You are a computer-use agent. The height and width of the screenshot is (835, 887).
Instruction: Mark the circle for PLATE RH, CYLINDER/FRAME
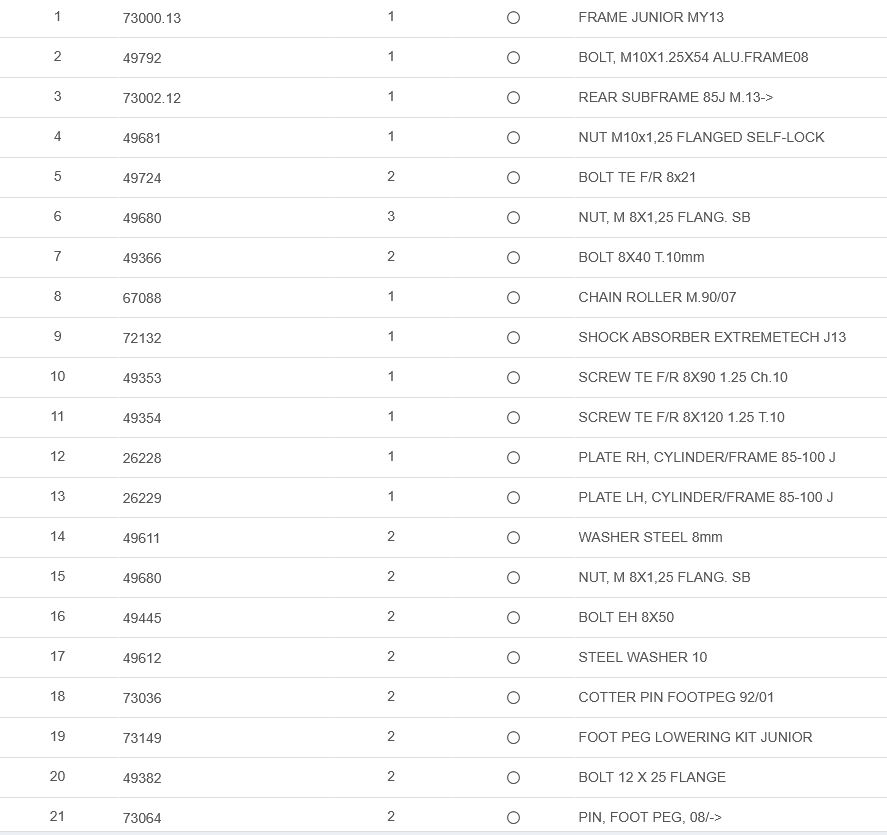click(x=513, y=458)
